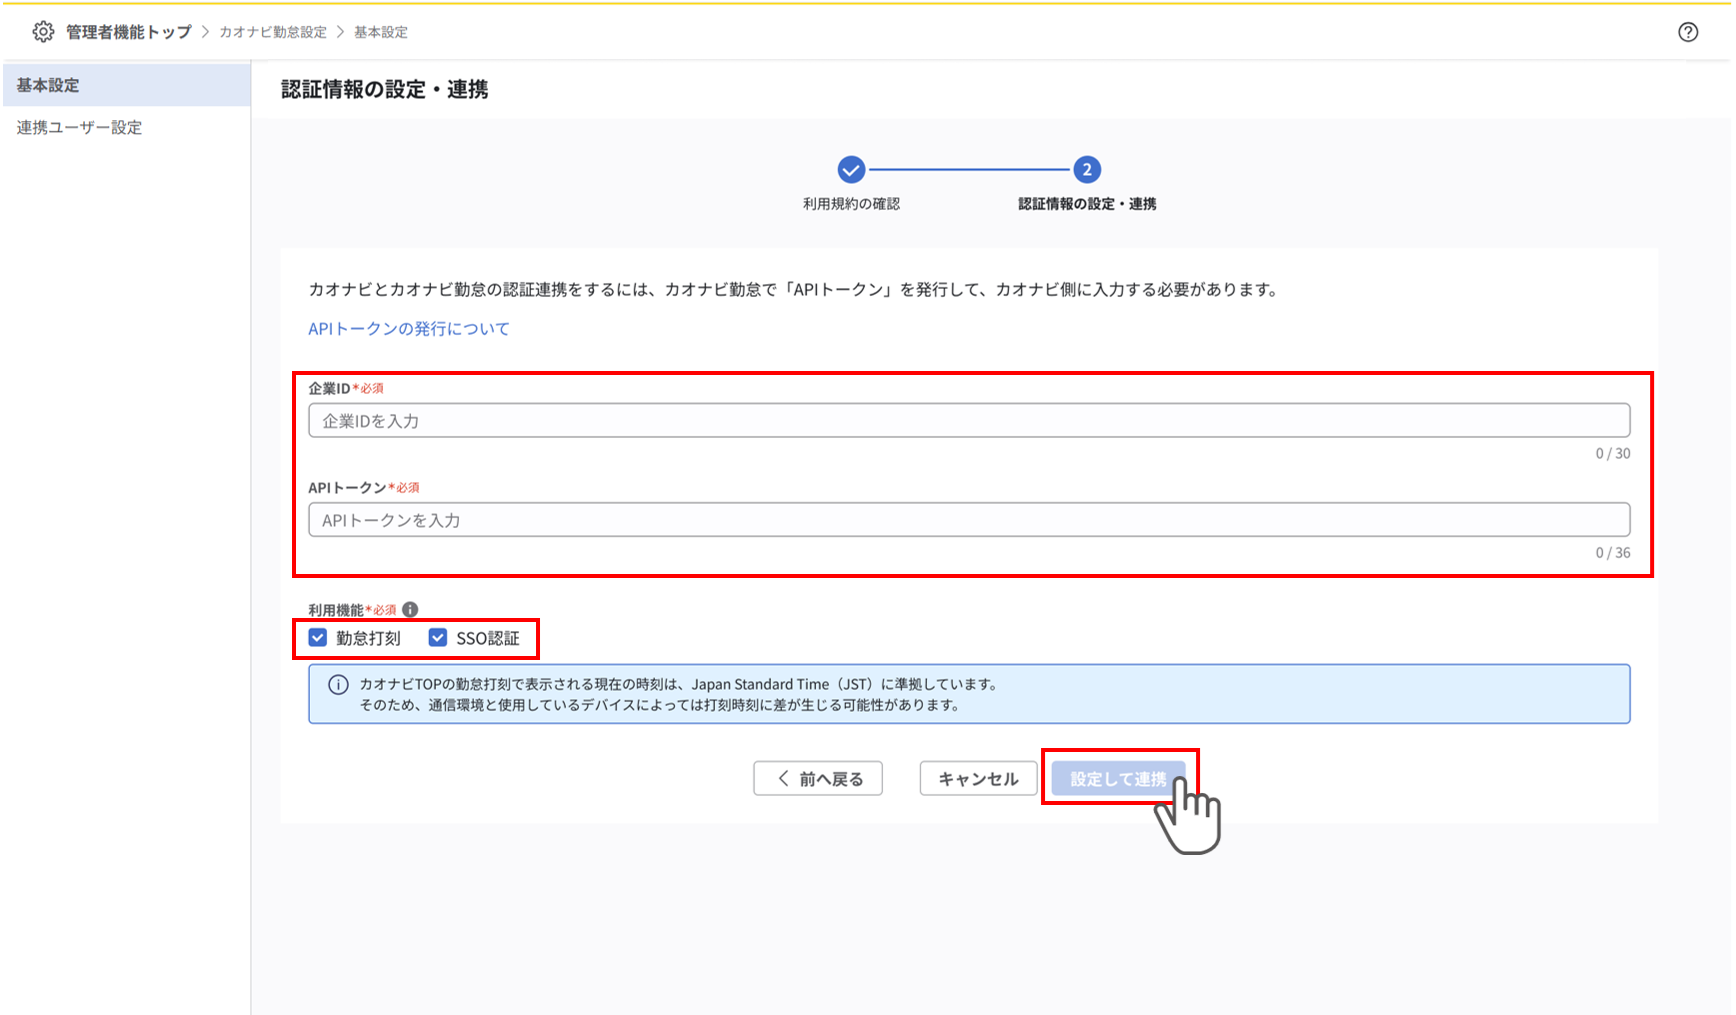Click the checkmark icon for 利用規約の確認 step
Image resolution: width=1736 pixels, height=1015 pixels.
tap(851, 170)
